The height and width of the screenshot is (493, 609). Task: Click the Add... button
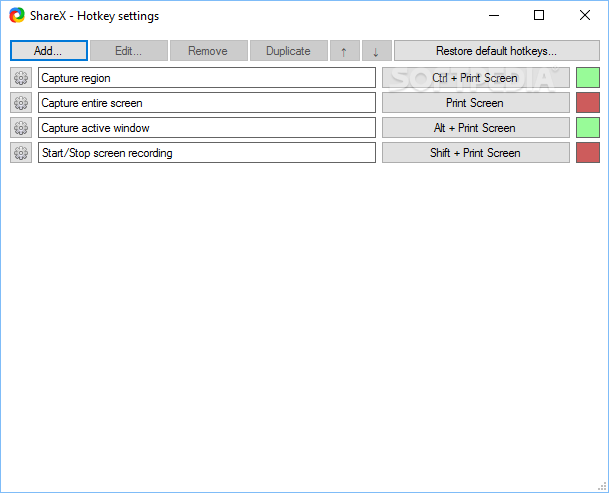(x=49, y=51)
